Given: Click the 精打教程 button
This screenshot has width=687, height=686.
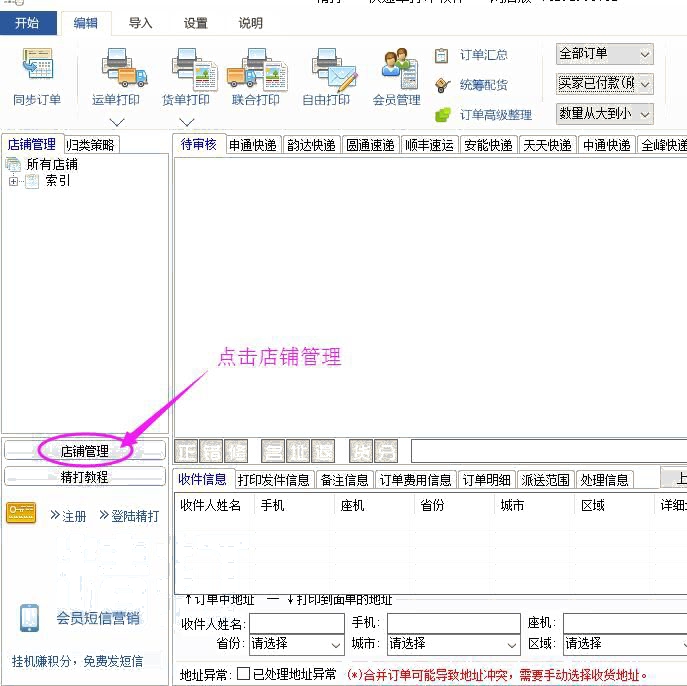Looking at the screenshot, I should click(x=85, y=477).
